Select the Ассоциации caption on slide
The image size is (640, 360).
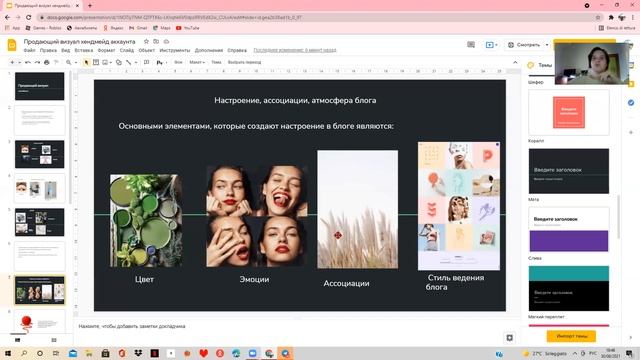tap(346, 283)
